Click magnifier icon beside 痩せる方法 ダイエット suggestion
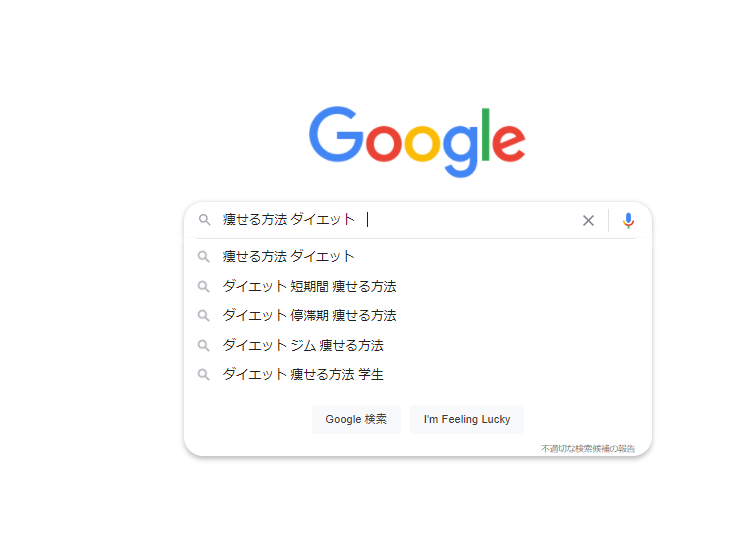 coord(204,257)
